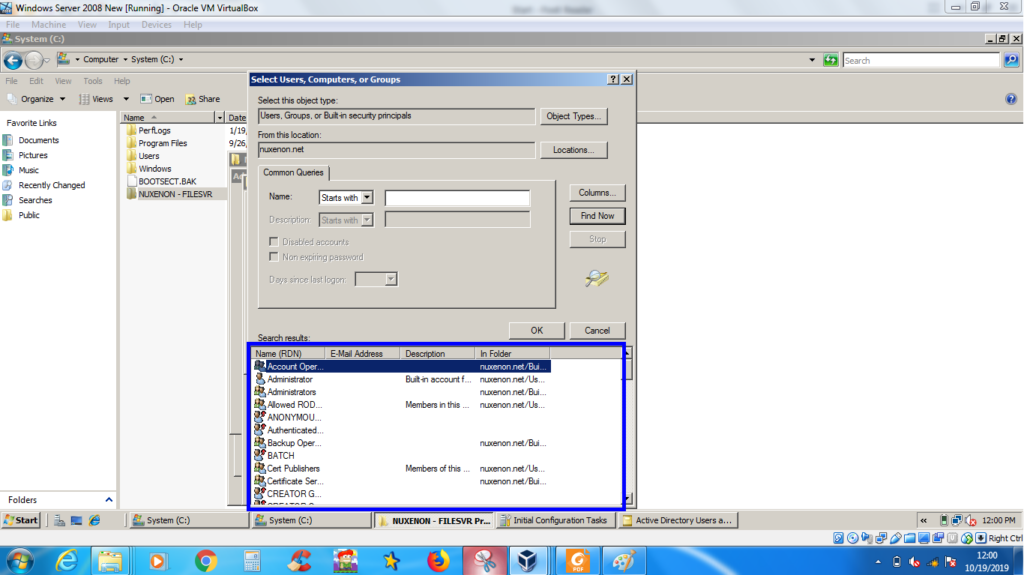
Task: Collapse the Folders pane chevron
Action: pyautogui.click(x=109, y=500)
